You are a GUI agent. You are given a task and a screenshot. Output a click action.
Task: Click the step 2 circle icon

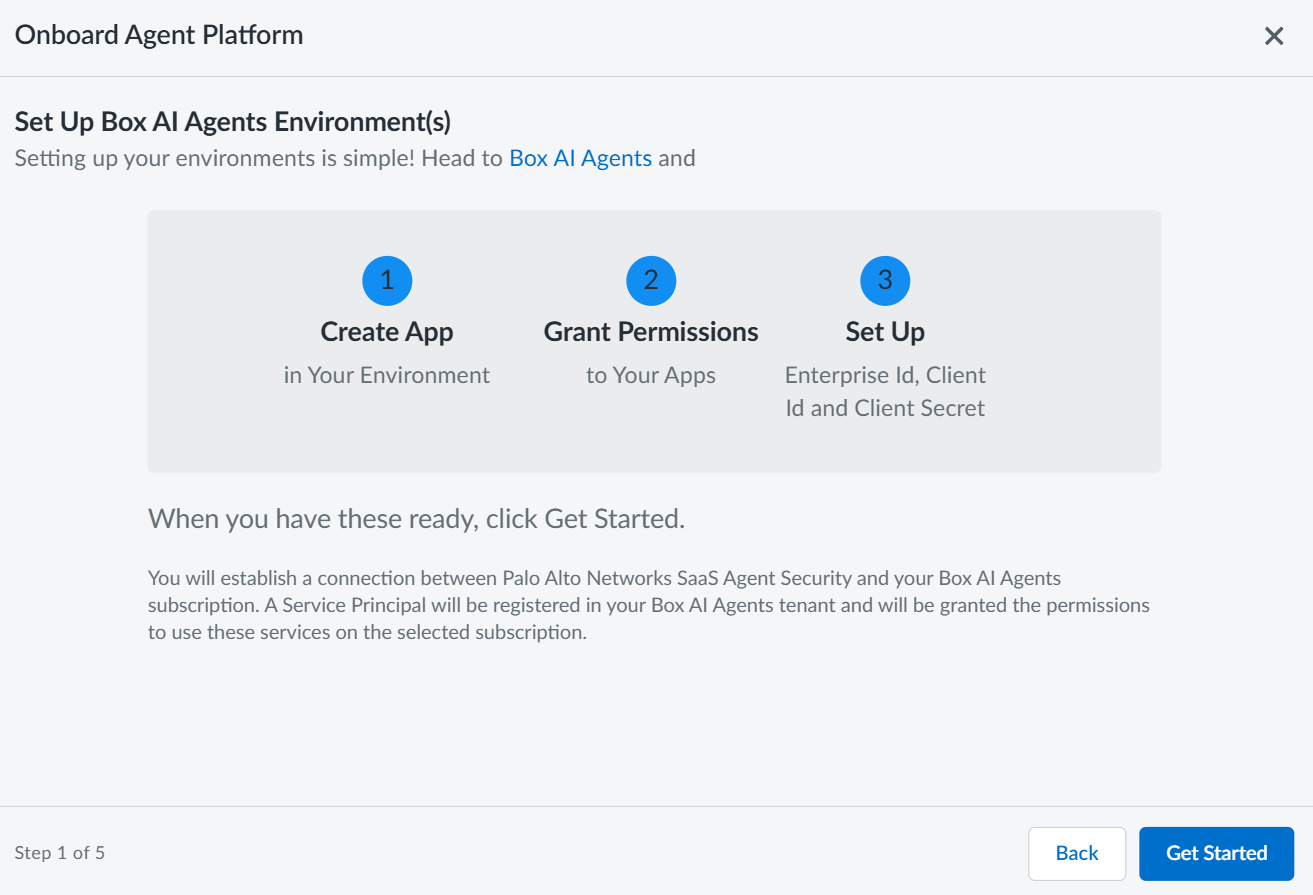[x=651, y=281]
